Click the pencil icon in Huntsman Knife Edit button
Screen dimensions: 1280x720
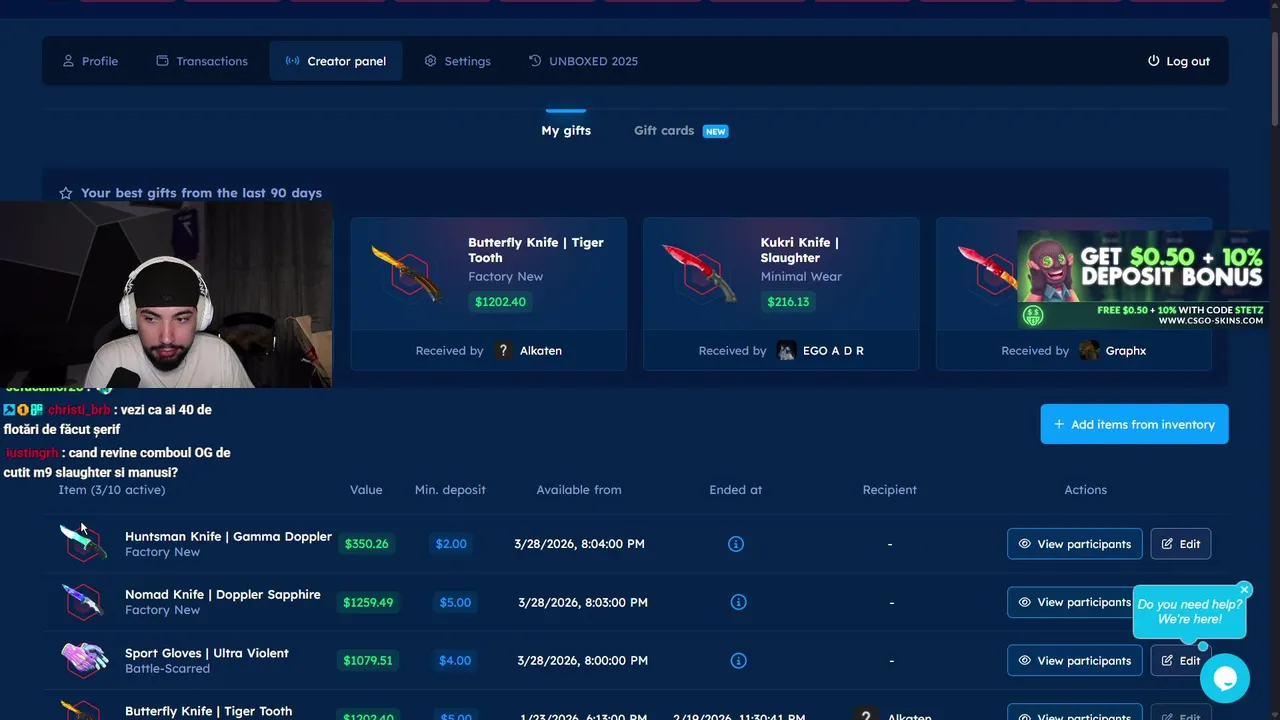[x=1167, y=544]
